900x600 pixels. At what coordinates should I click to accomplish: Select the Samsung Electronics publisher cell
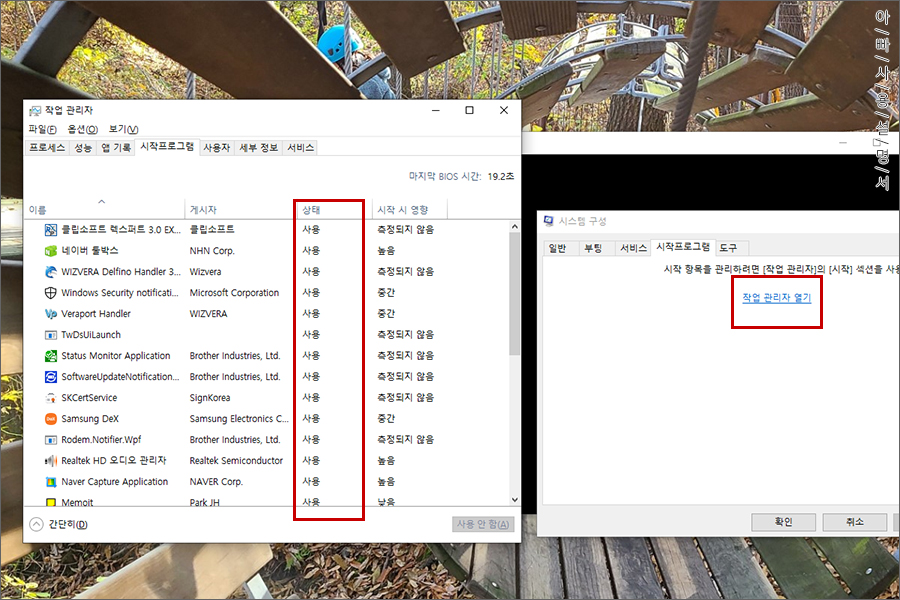pyautogui.click(x=239, y=419)
